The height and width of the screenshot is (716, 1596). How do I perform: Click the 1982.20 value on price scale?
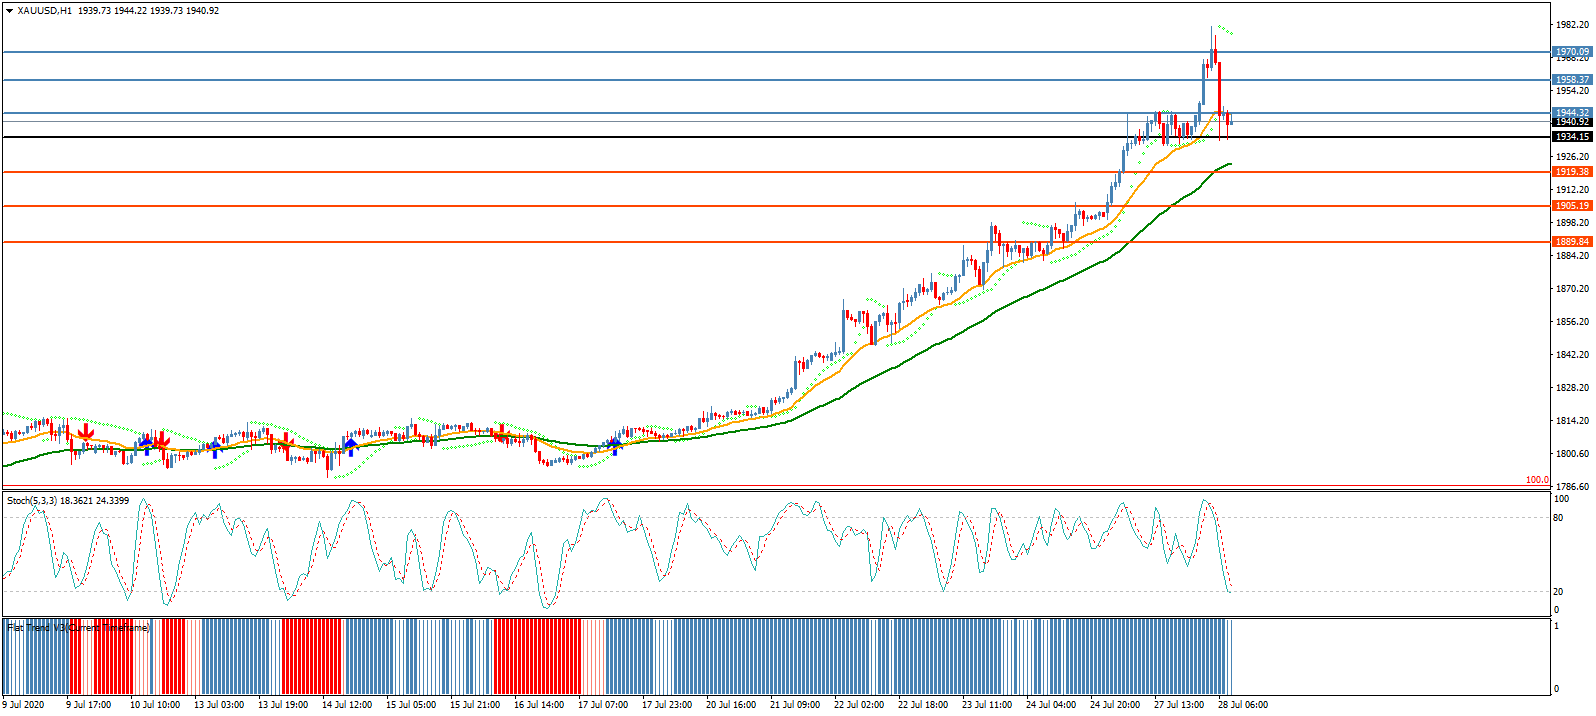point(1571,25)
